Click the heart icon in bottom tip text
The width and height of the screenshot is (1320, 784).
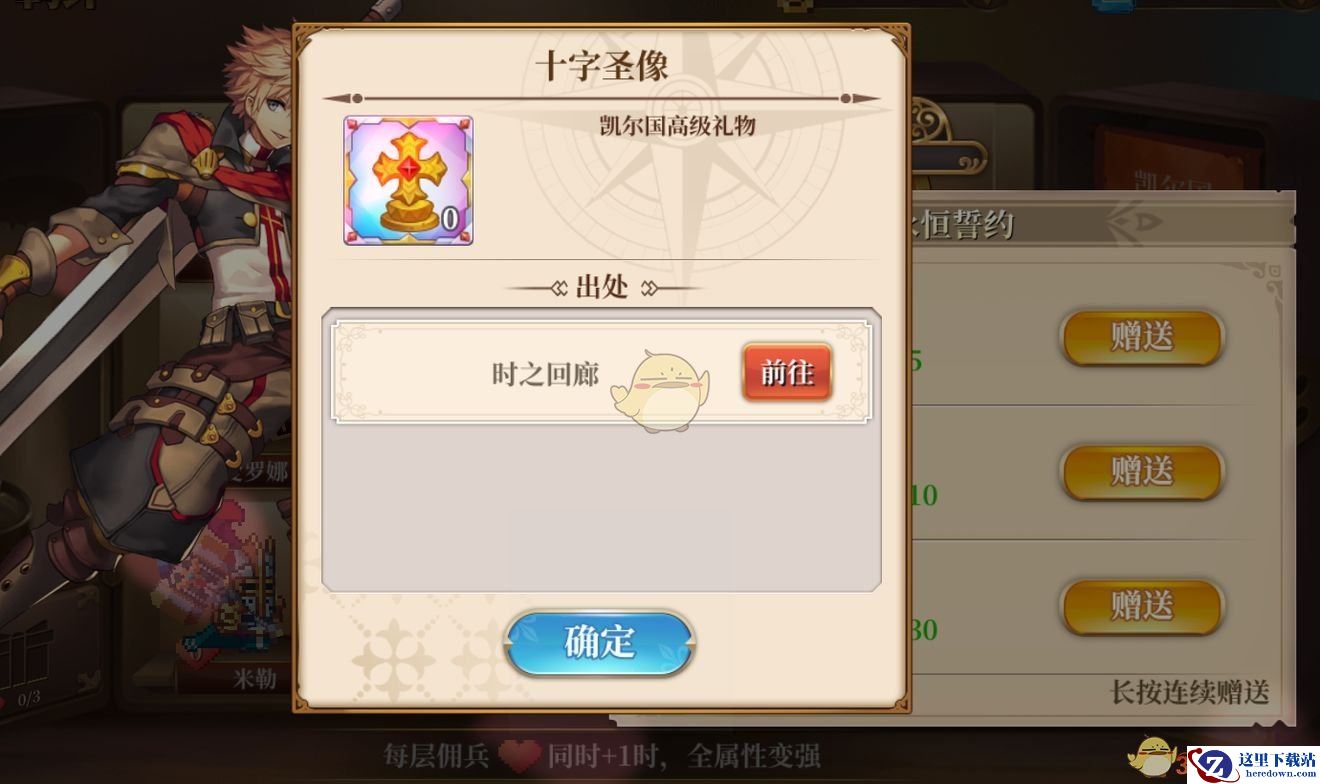tap(520, 755)
